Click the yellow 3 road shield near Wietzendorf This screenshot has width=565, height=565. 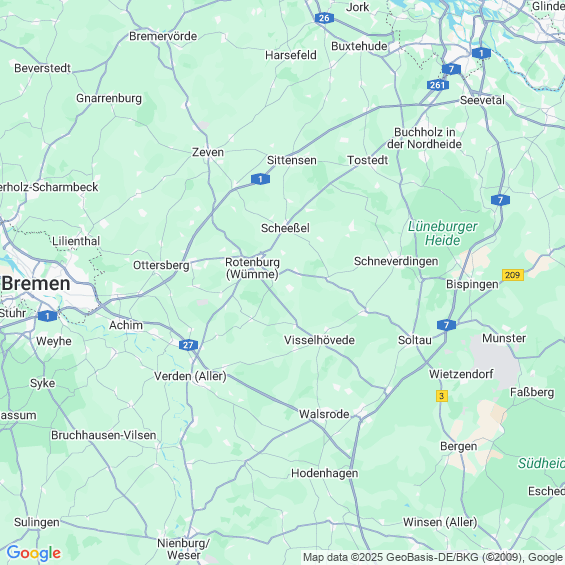point(442,396)
